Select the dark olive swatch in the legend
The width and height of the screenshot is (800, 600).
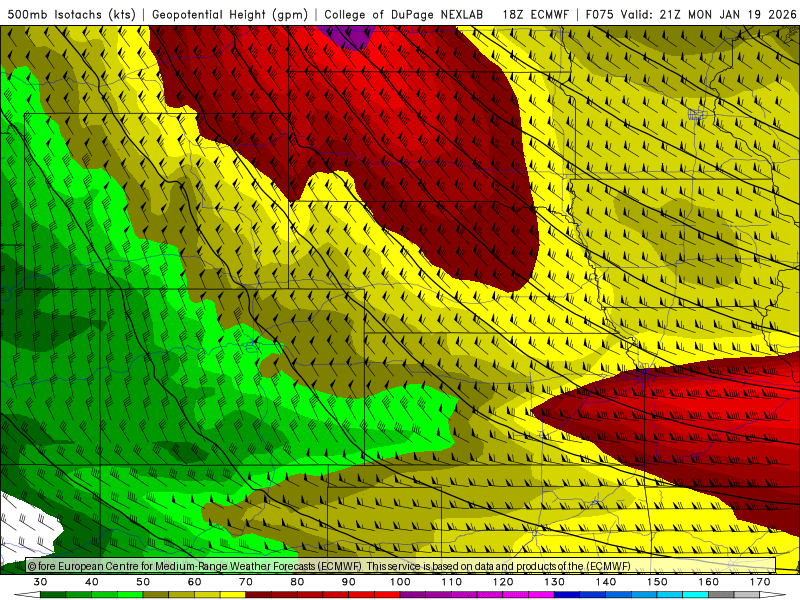coord(156,594)
